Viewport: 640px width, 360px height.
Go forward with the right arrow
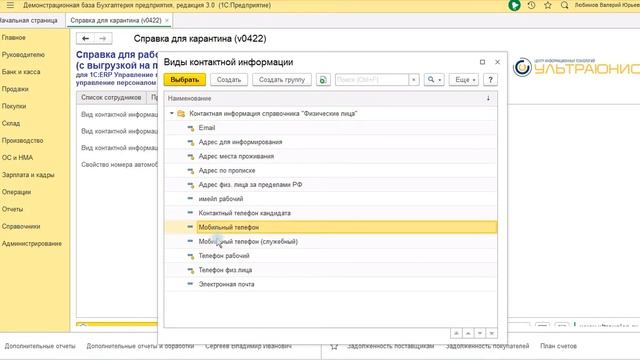[103, 38]
